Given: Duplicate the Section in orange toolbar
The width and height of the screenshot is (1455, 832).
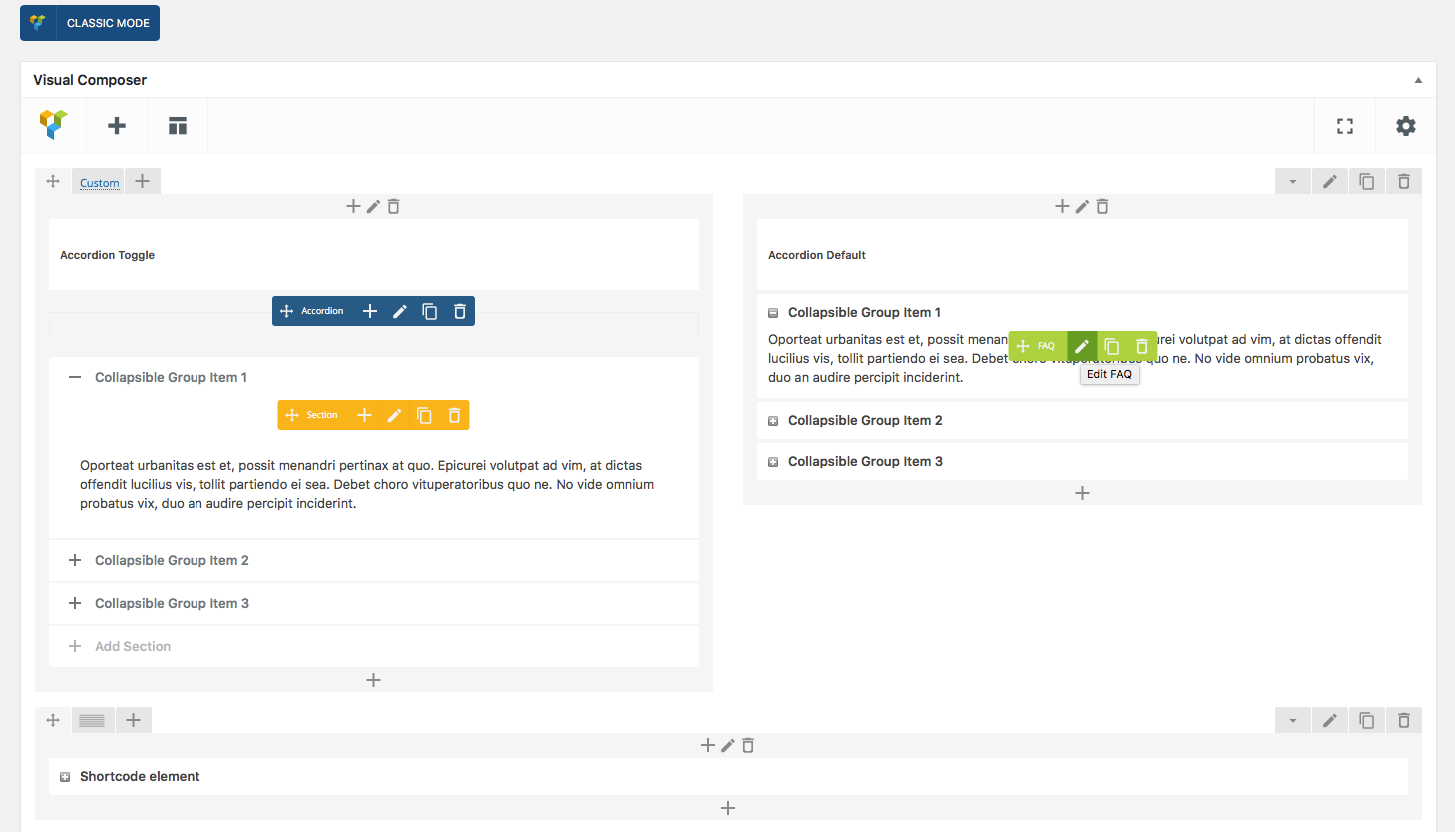Looking at the screenshot, I should 424,415.
